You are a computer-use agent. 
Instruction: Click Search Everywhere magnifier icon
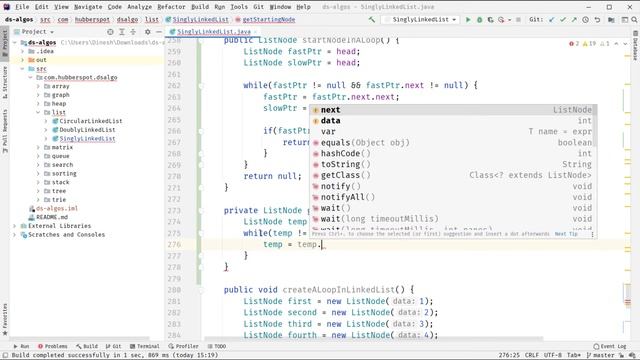click(634, 20)
